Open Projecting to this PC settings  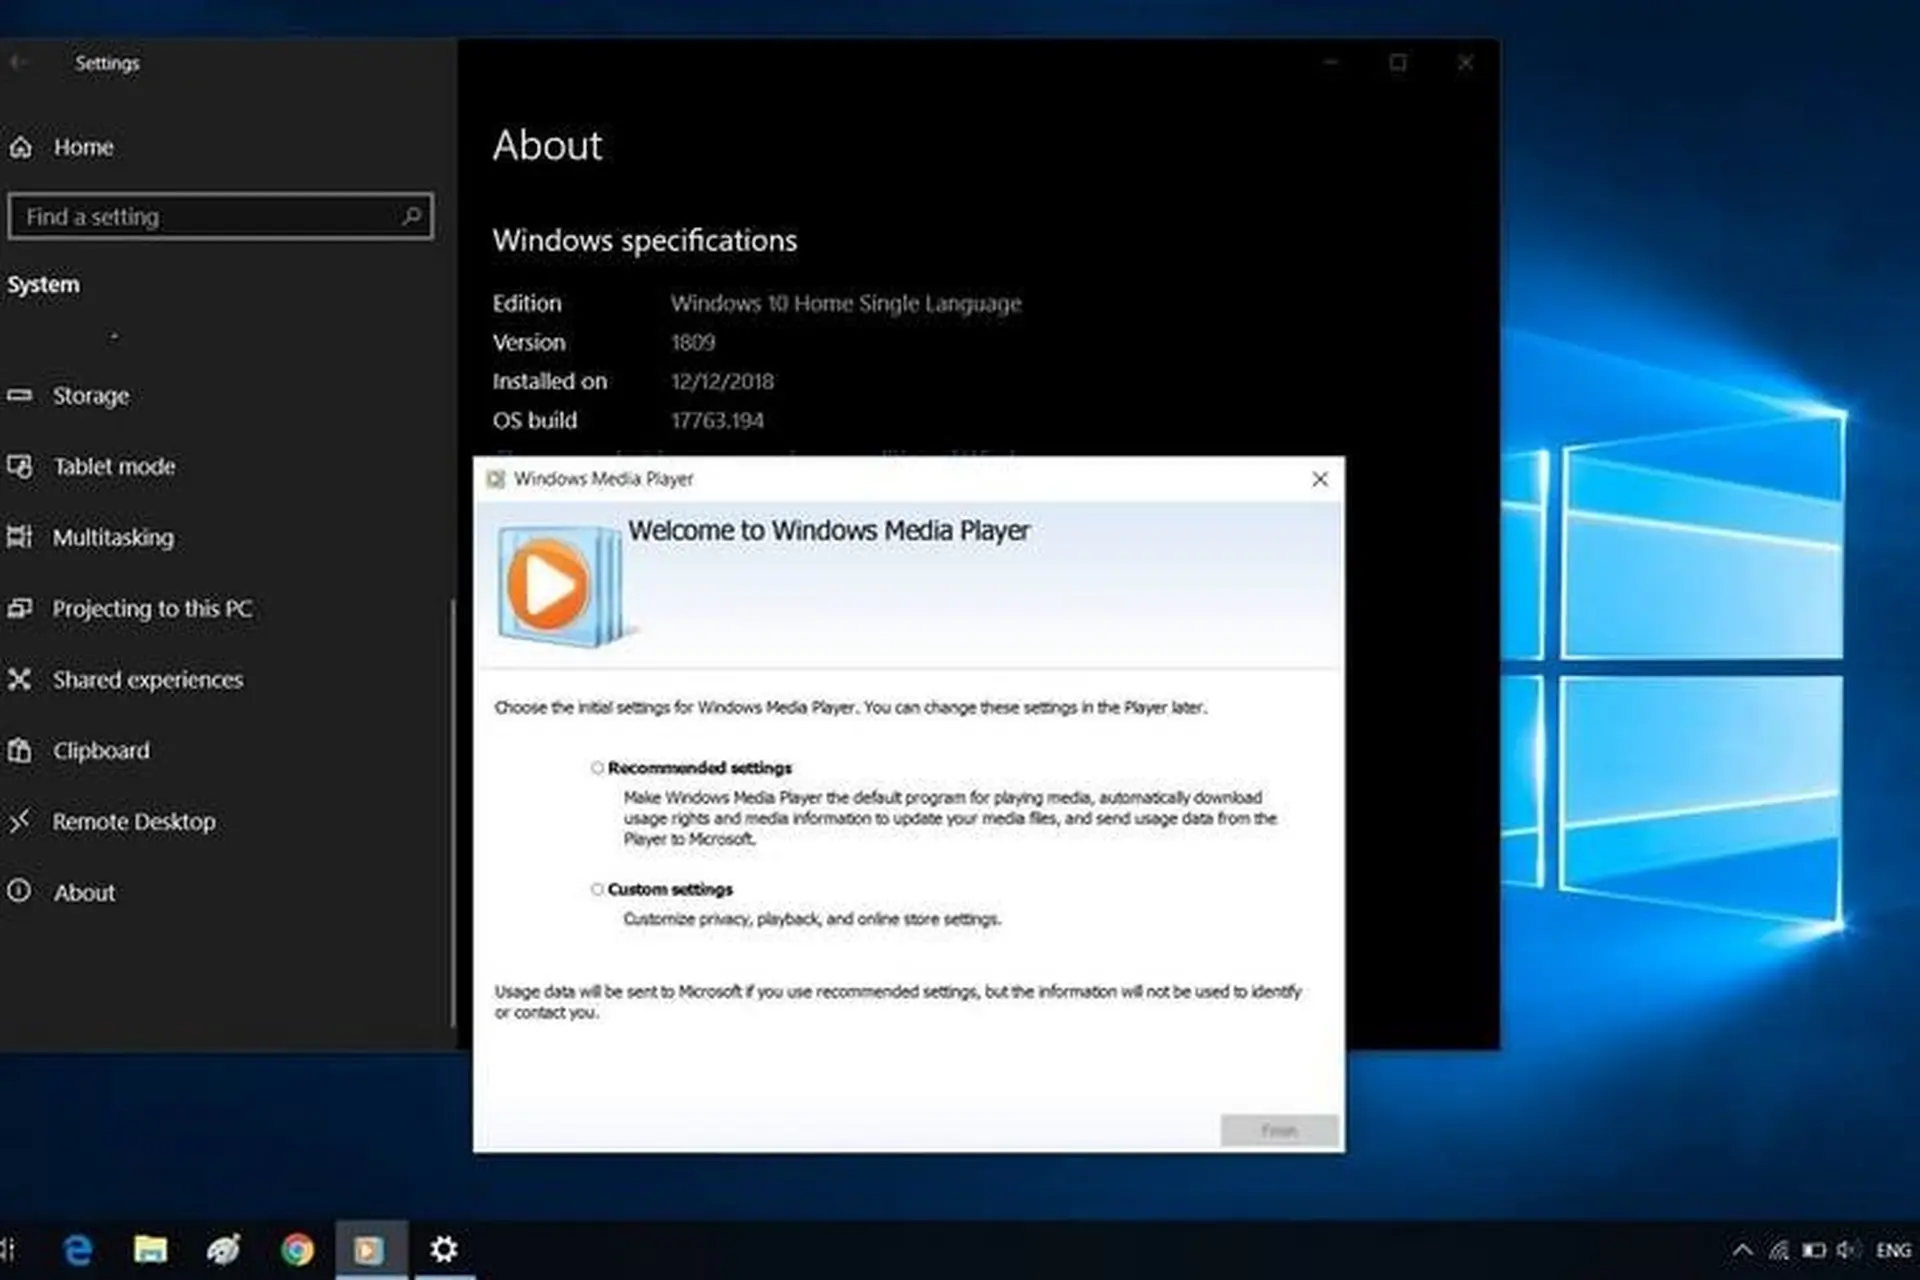click(152, 609)
